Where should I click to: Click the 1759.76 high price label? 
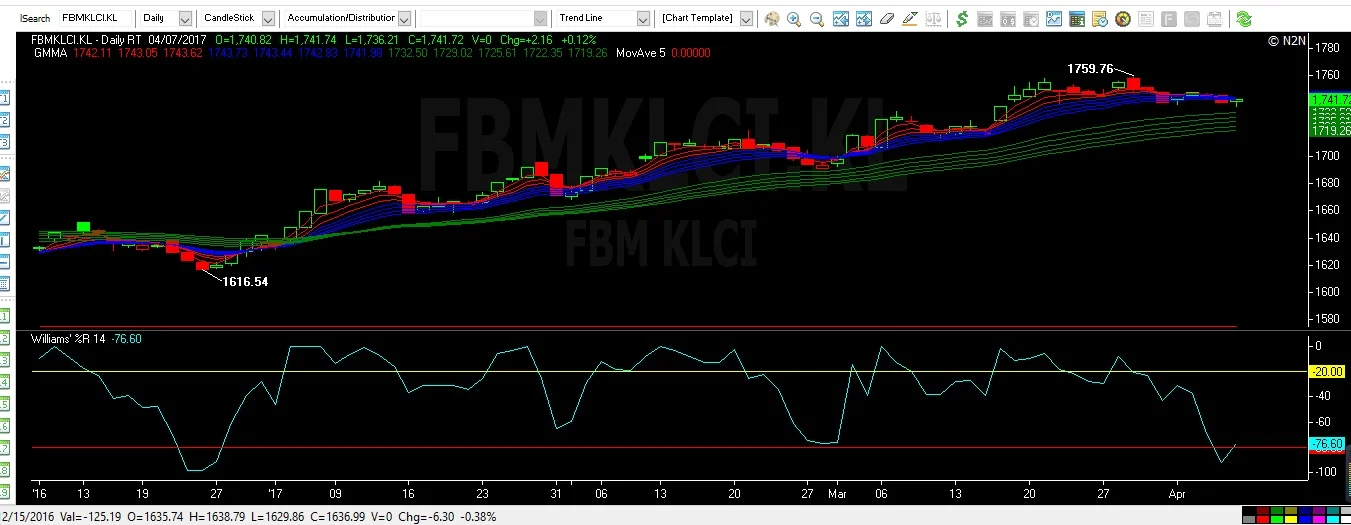pyautogui.click(x=1090, y=69)
